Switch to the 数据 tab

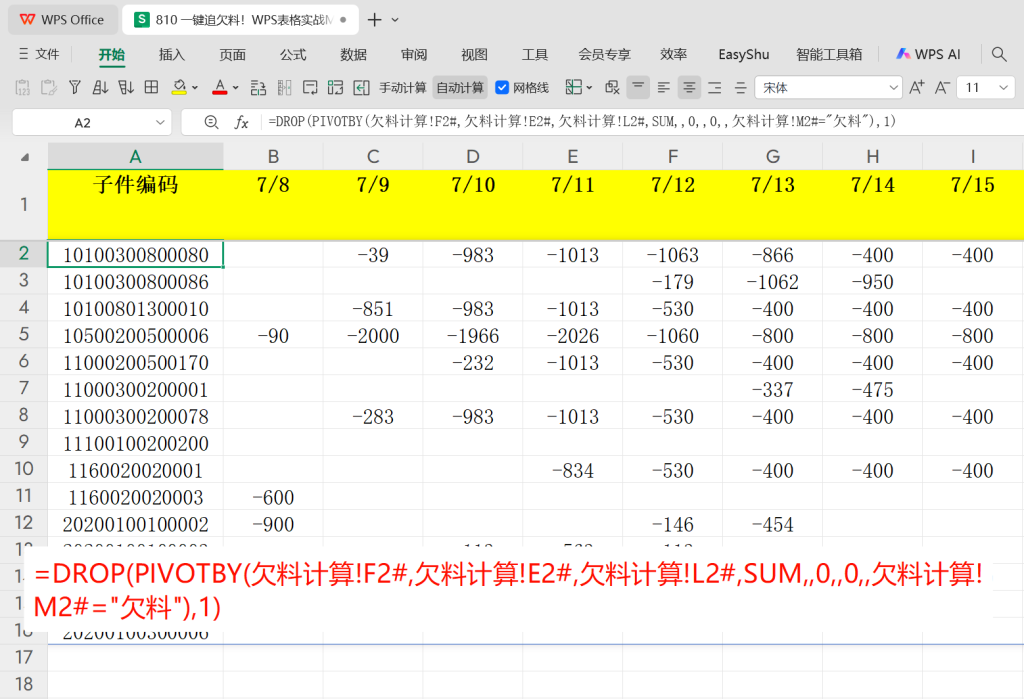(x=353, y=55)
